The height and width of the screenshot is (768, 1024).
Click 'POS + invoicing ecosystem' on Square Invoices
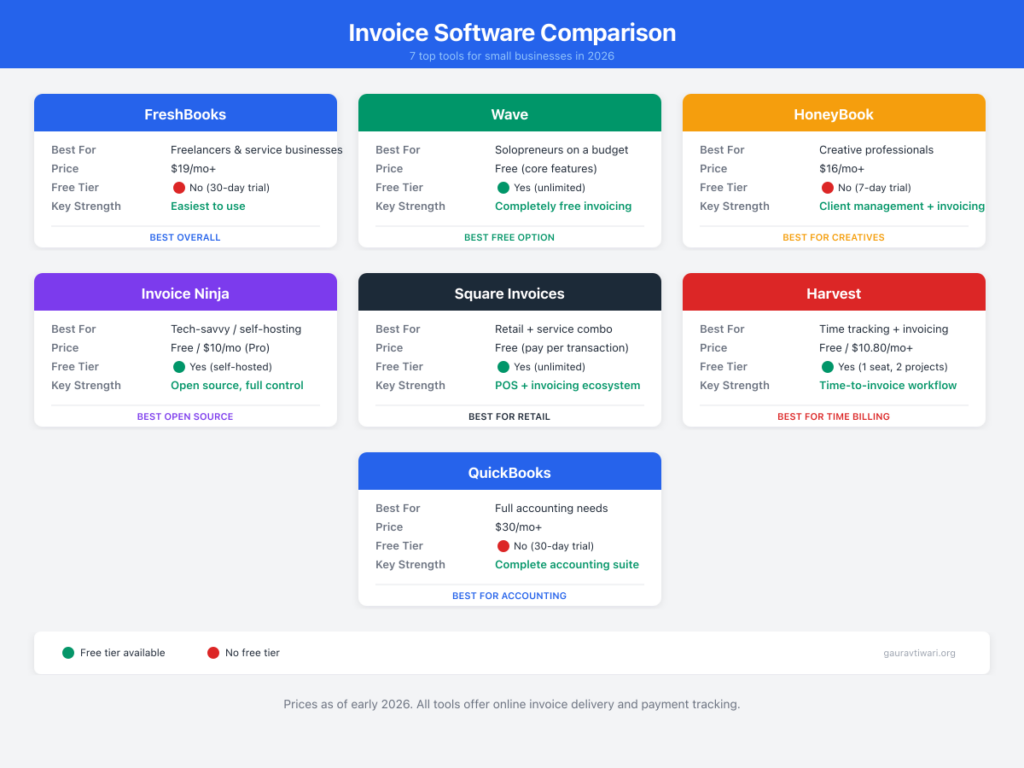[x=568, y=385]
